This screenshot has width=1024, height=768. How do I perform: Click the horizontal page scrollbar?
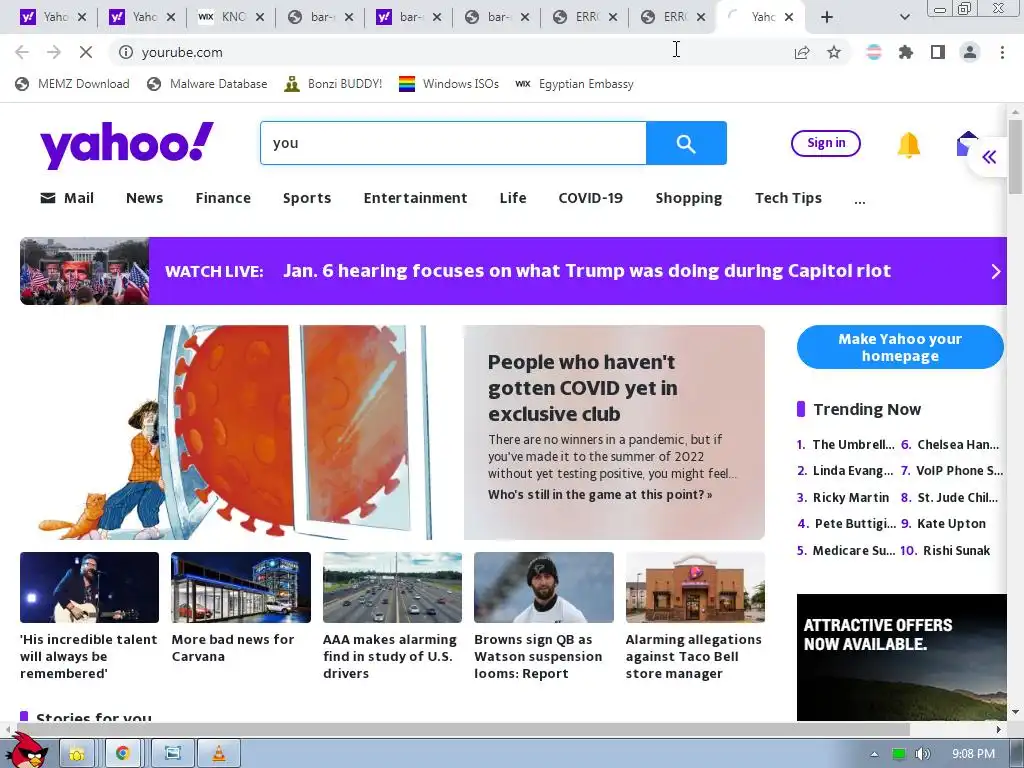point(463,729)
